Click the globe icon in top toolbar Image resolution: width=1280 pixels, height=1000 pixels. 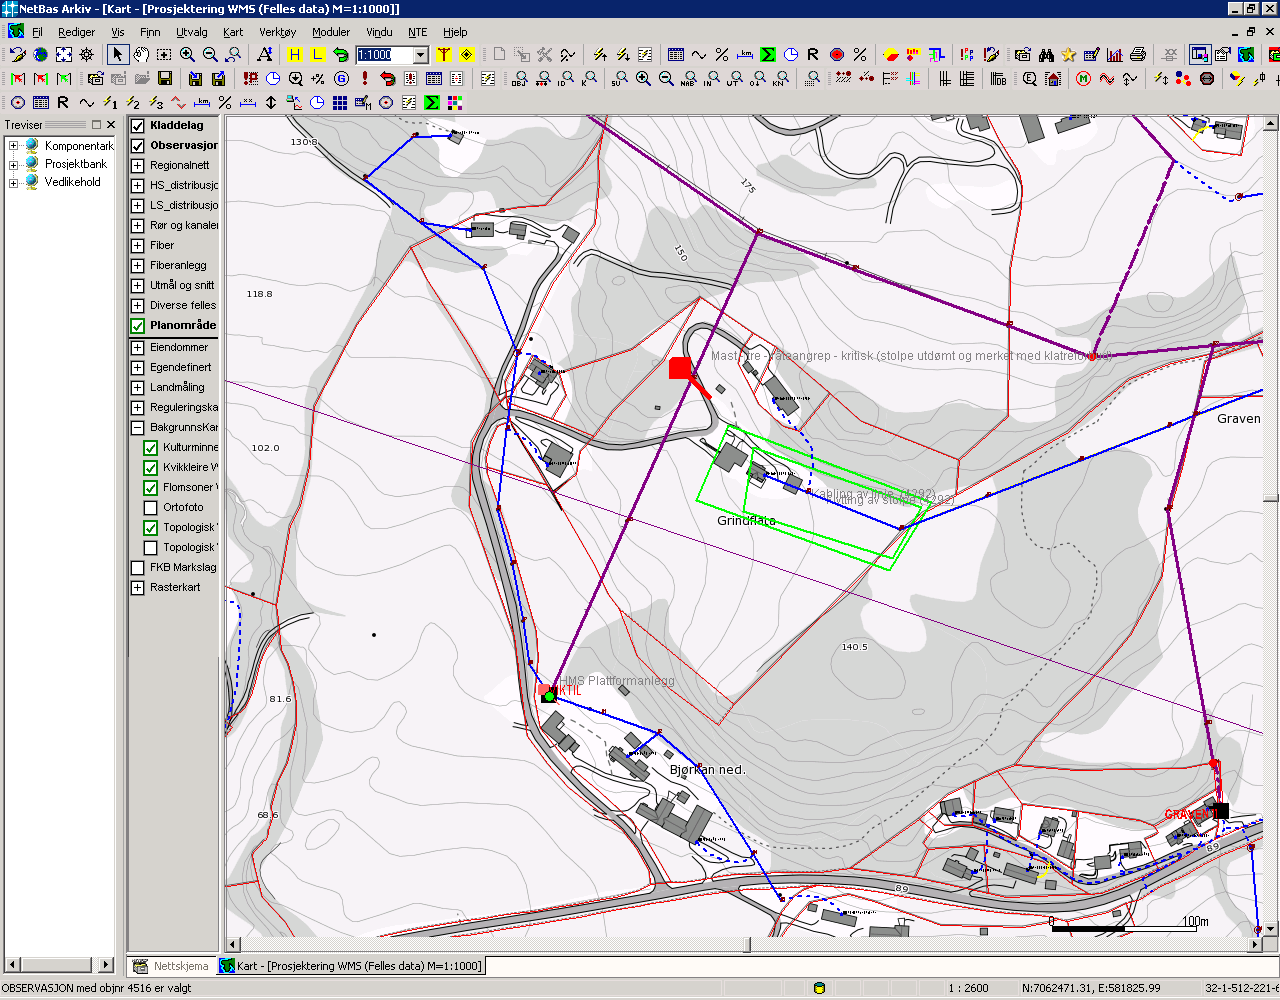point(41,55)
